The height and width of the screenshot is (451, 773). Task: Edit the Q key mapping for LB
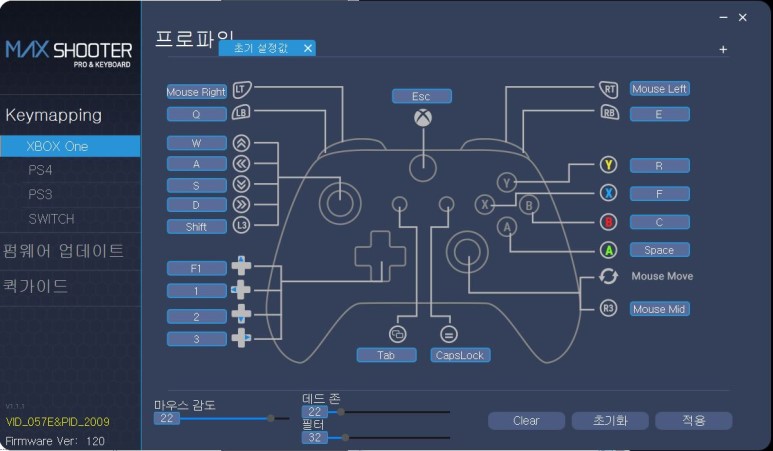tap(196, 114)
